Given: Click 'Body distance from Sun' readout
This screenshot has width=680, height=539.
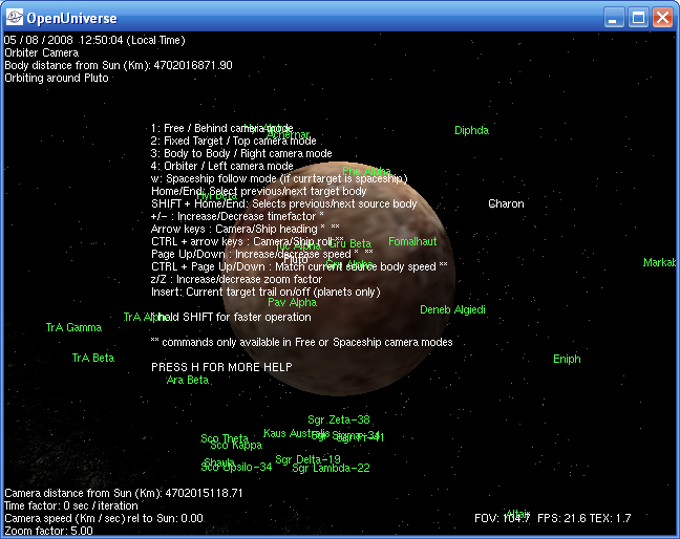Looking at the screenshot, I should coord(118,65).
